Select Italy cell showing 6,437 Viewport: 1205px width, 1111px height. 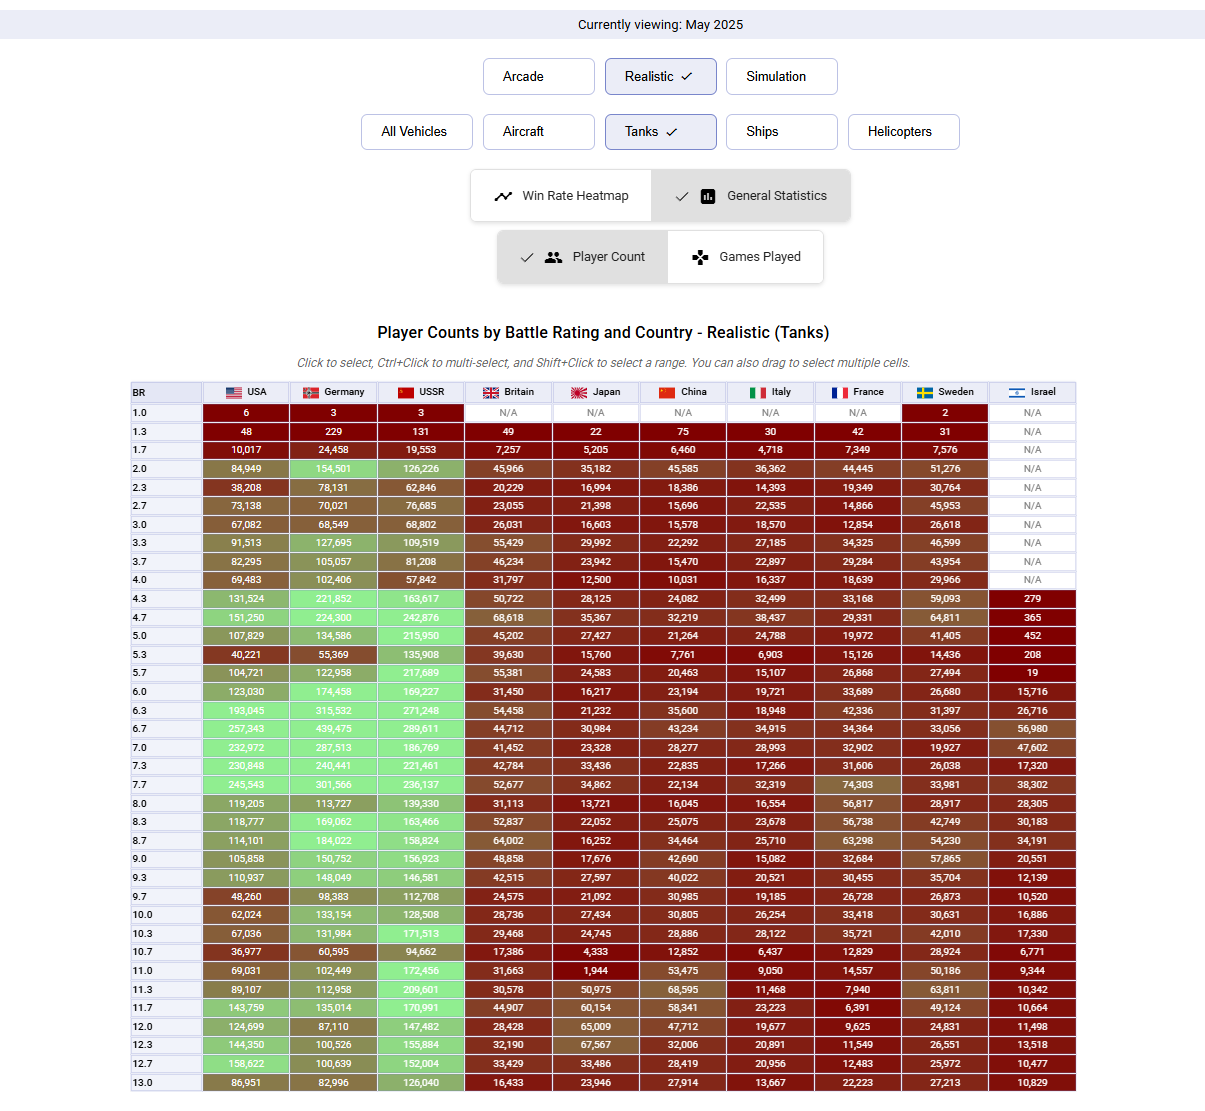(770, 952)
